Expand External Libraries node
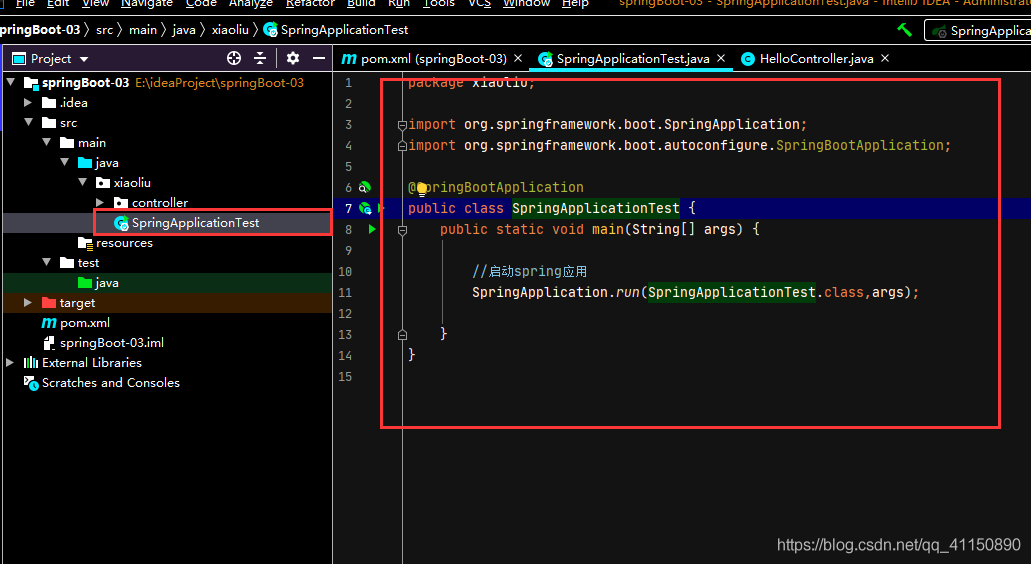1031x564 pixels. tap(10, 363)
